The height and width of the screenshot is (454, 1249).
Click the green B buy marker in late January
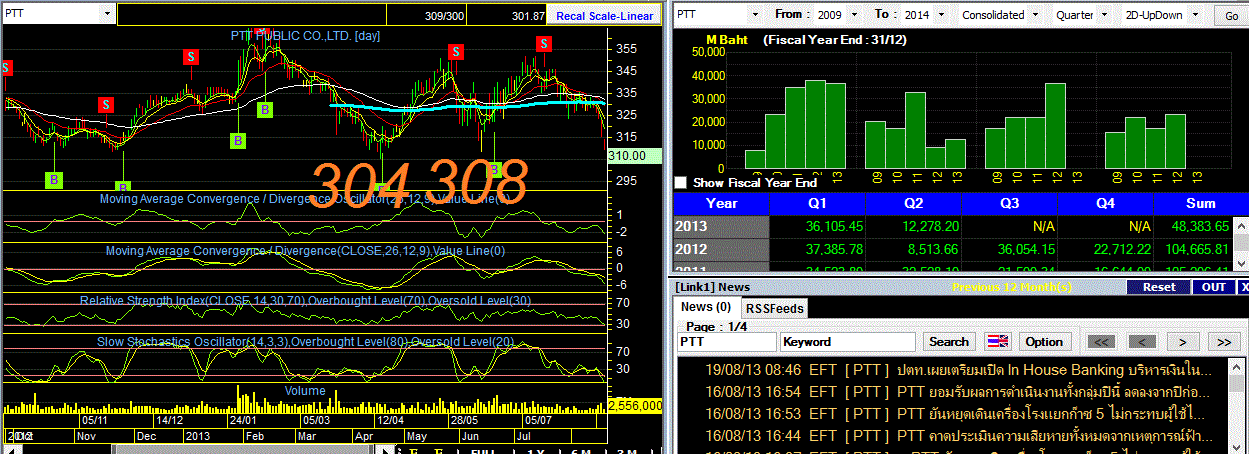(238, 141)
